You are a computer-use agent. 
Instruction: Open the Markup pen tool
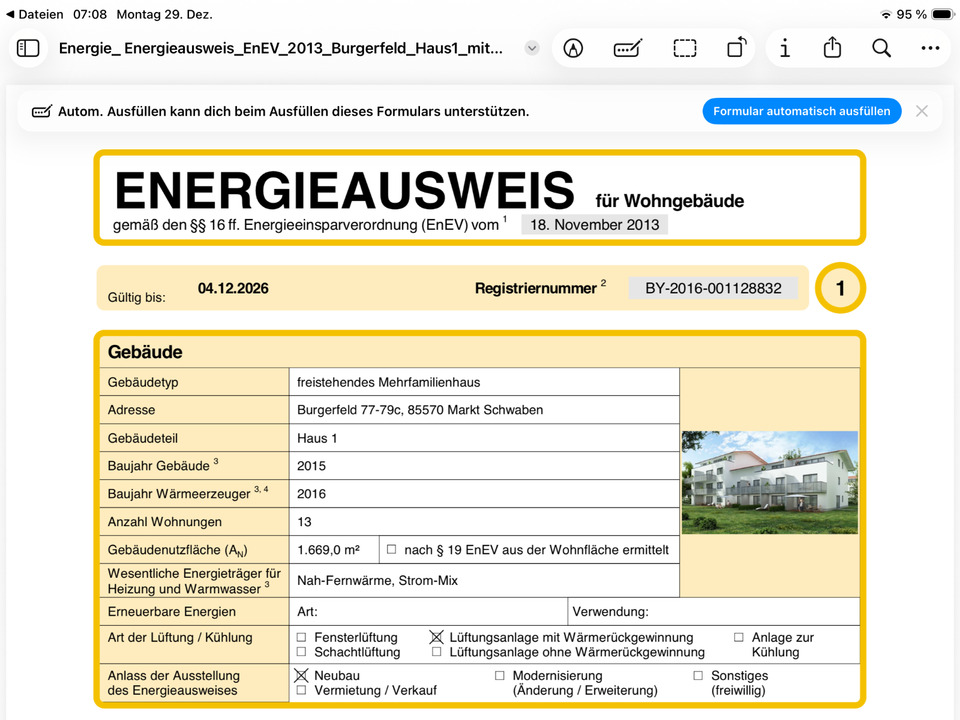click(x=573, y=48)
